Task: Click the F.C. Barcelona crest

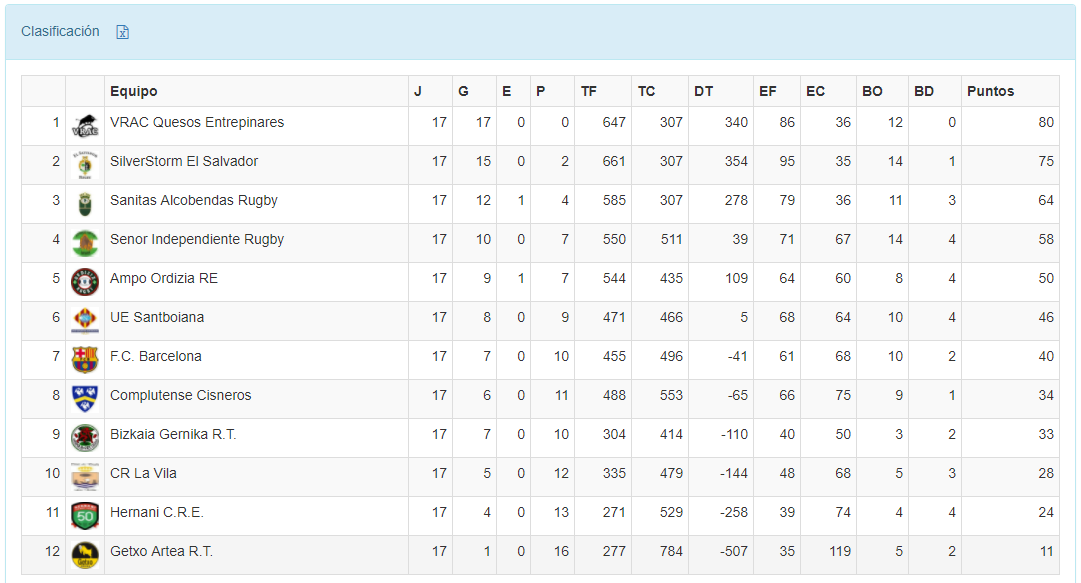Action: (85, 360)
